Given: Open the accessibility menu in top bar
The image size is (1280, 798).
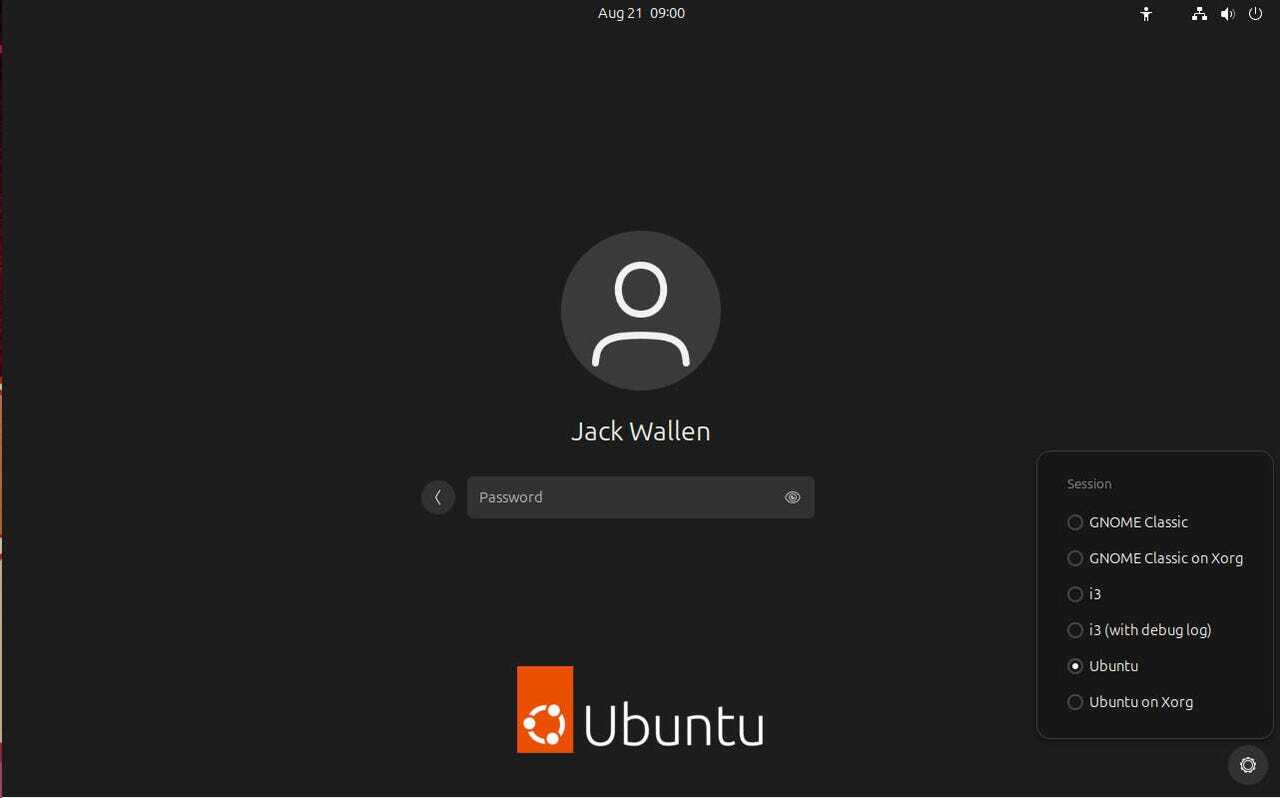Looking at the screenshot, I should click(1146, 14).
